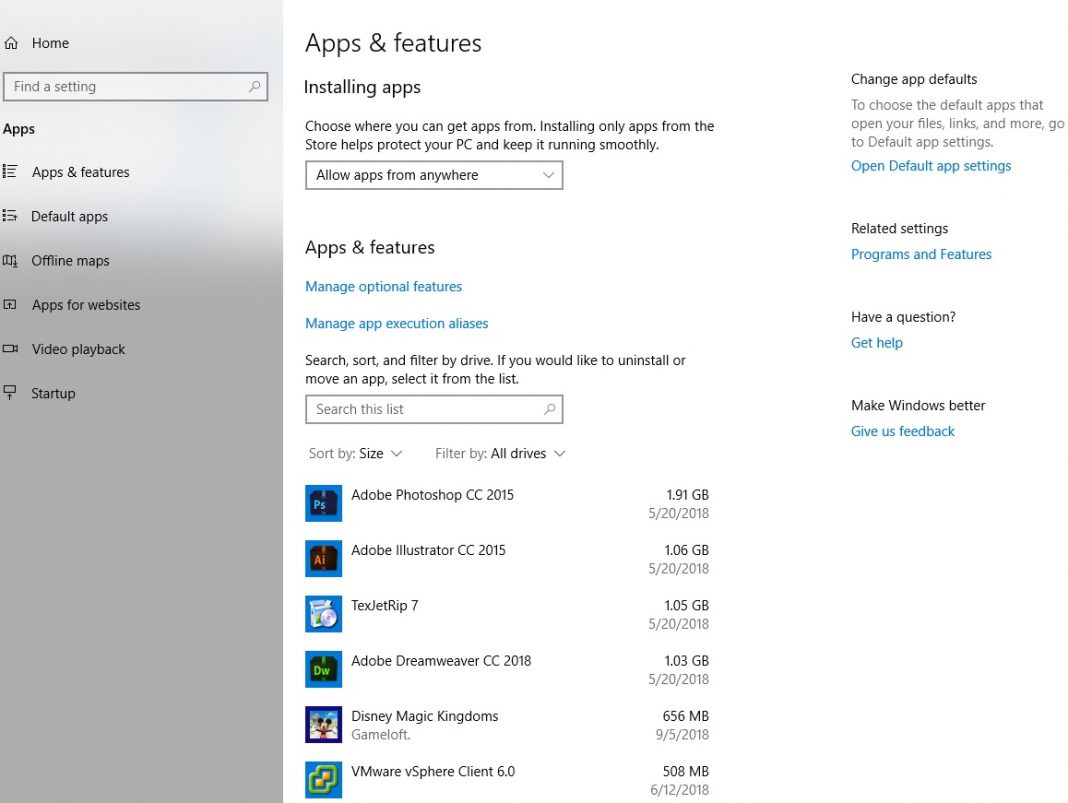The height and width of the screenshot is (803, 1068).
Task: Click the Disney Magic Kingdoms icon
Action: click(x=323, y=725)
